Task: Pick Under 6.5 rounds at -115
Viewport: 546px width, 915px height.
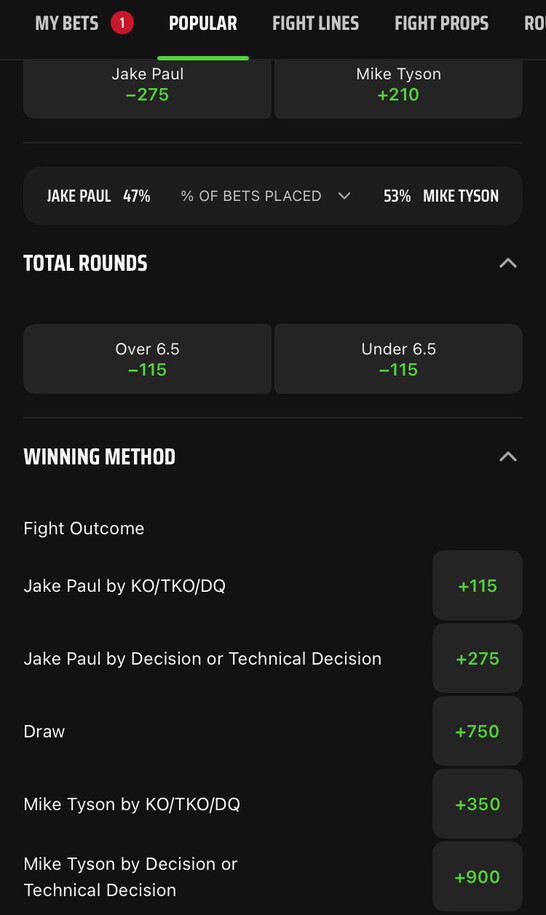Action: click(398, 359)
